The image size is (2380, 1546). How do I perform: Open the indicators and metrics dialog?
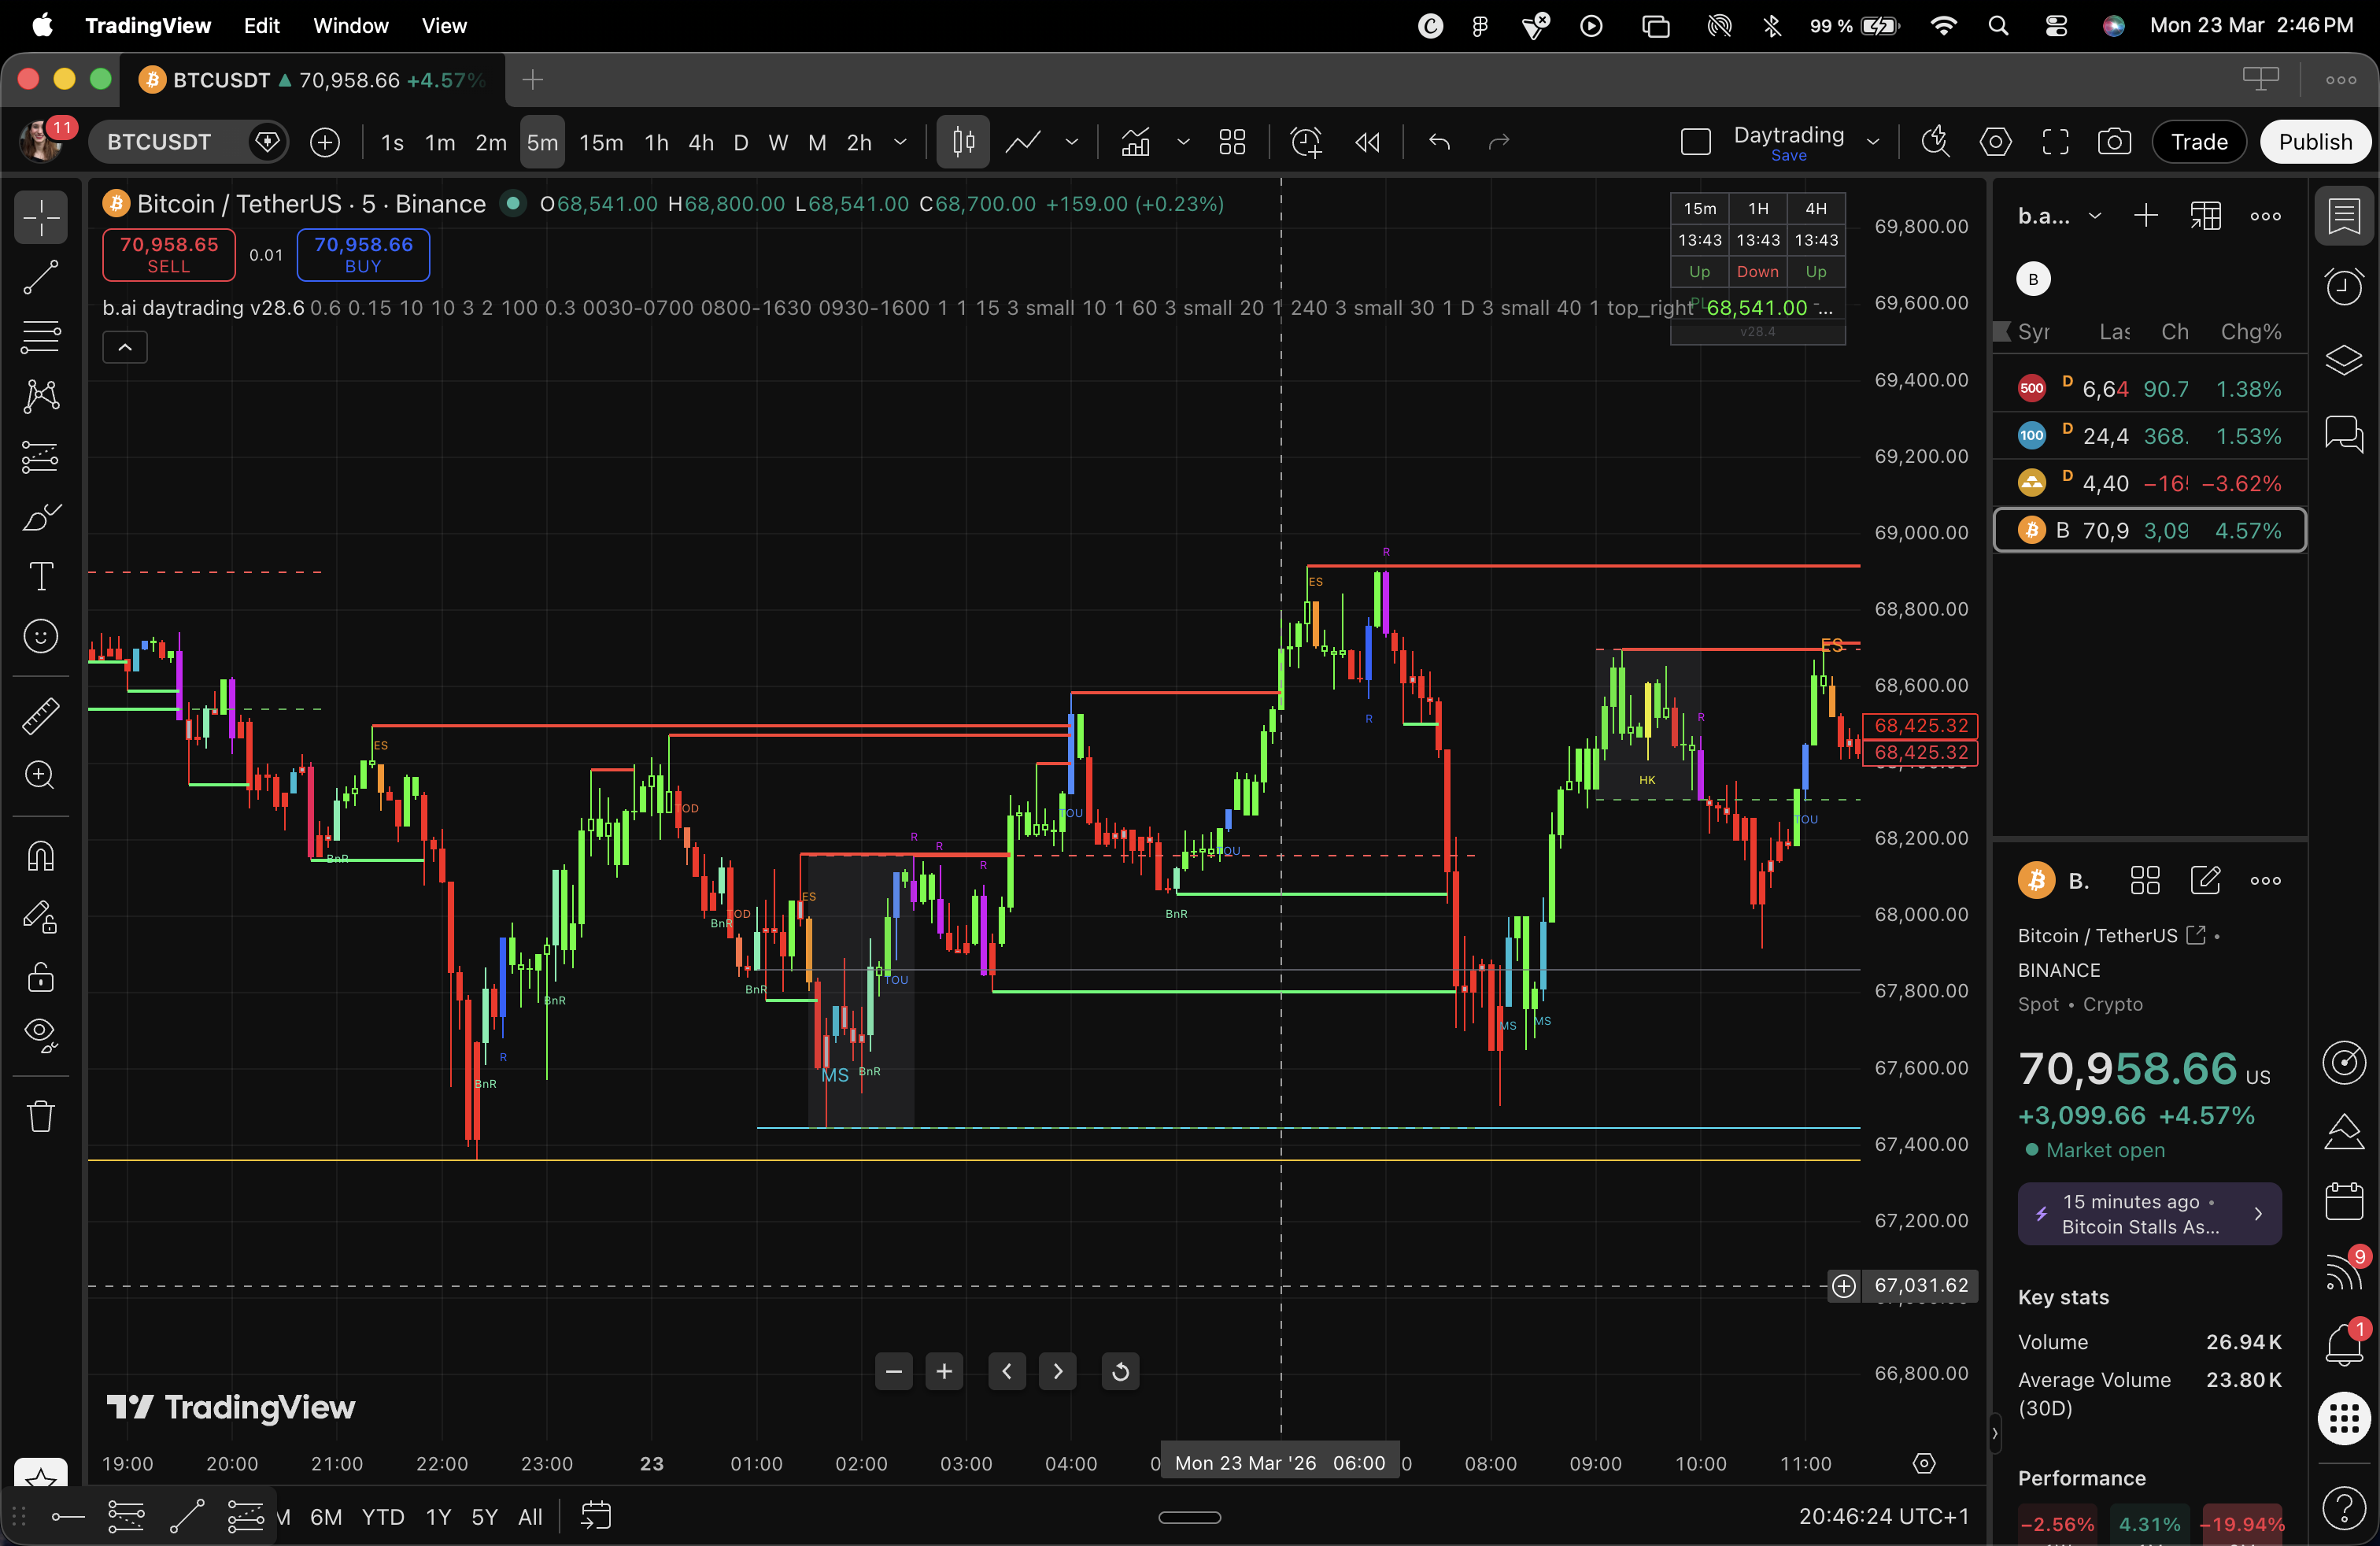point(1136,142)
